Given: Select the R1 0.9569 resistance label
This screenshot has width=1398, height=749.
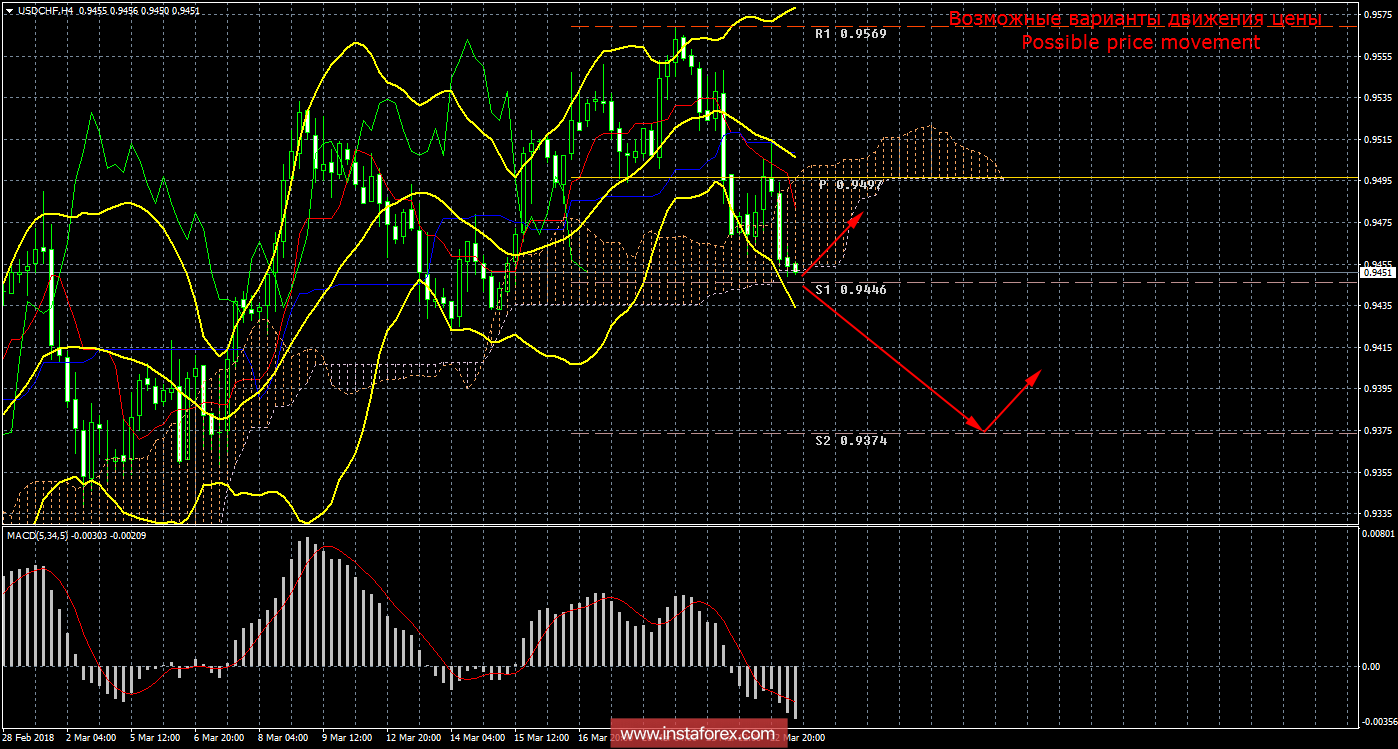Looking at the screenshot, I should click(x=850, y=33).
